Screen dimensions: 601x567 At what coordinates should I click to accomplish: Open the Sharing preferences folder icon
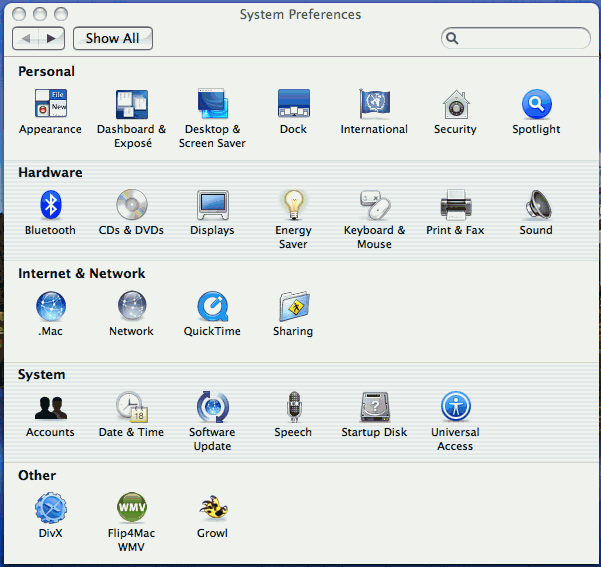click(x=294, y=306)
